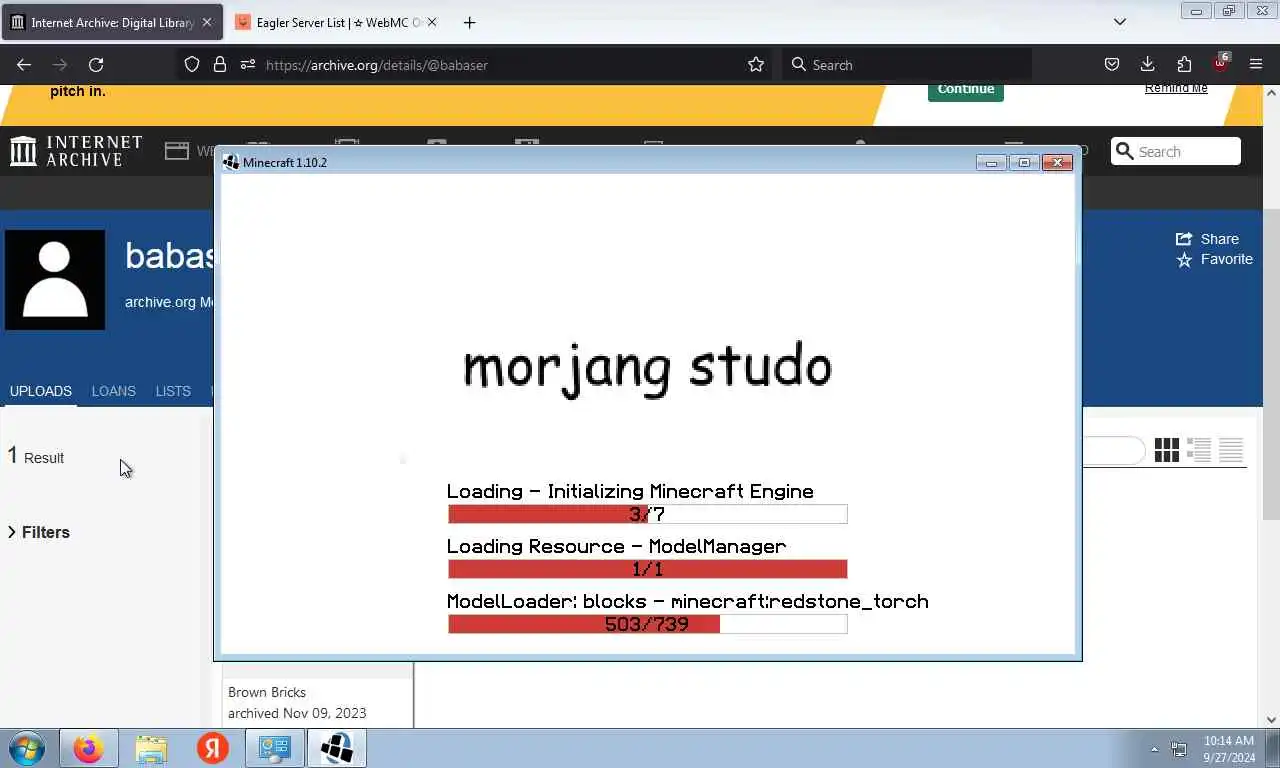
Task: Share the babaser profile
Action: point(1207,239)
